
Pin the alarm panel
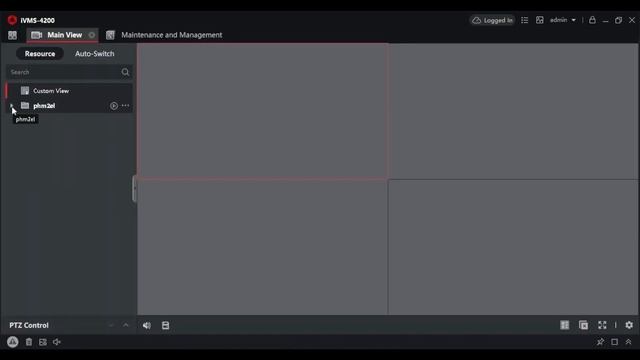tap(600, 342)
